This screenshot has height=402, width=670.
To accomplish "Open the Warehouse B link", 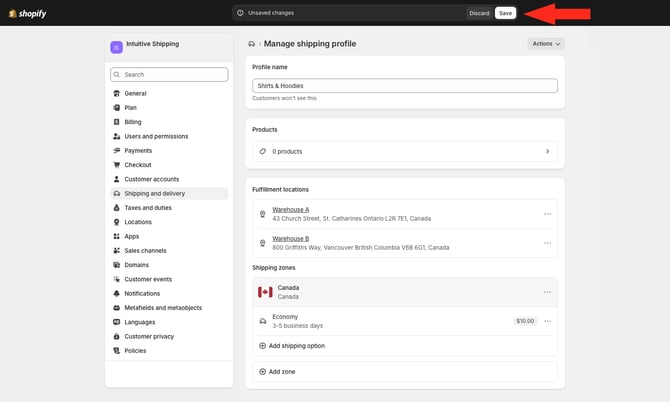I will click(x=291, y=239).
